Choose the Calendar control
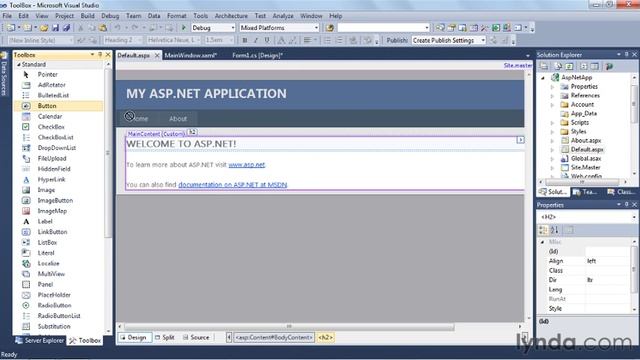The height and width of the screenshot is (360, 640). [x=50, y=116]
